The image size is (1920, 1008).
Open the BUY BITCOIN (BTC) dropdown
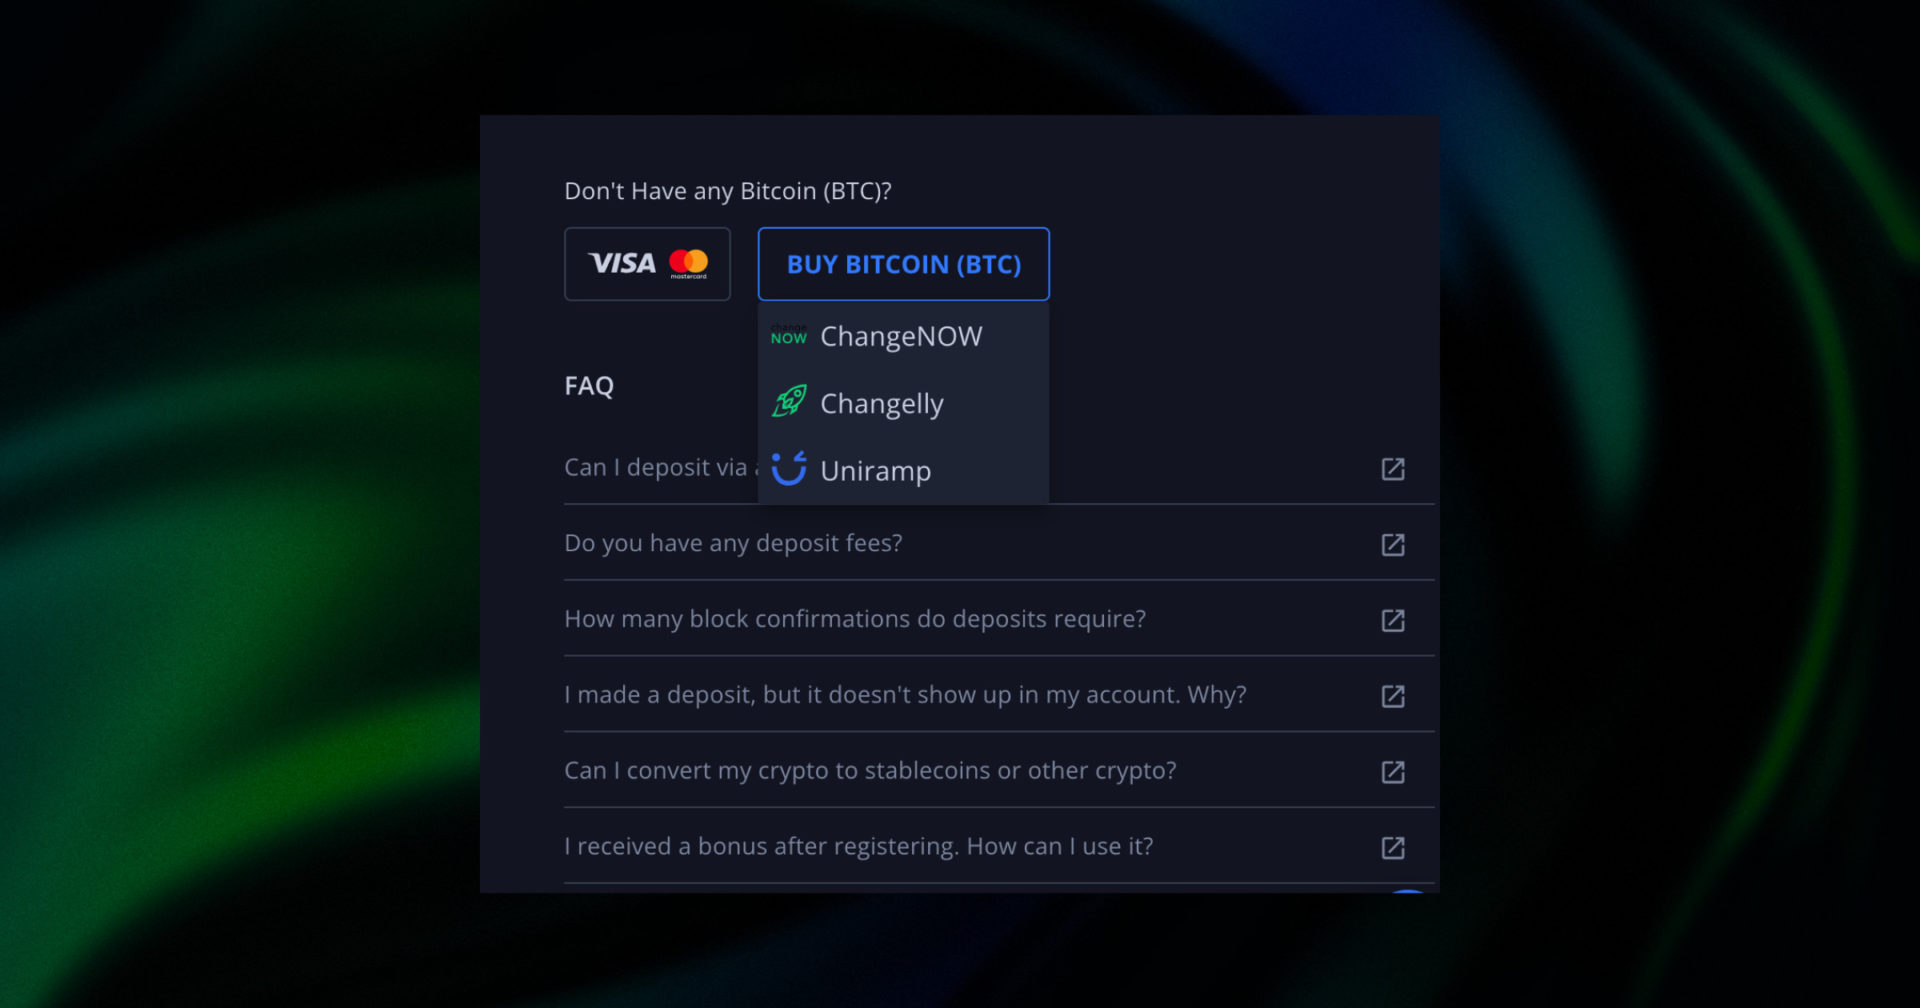[903, 264]
